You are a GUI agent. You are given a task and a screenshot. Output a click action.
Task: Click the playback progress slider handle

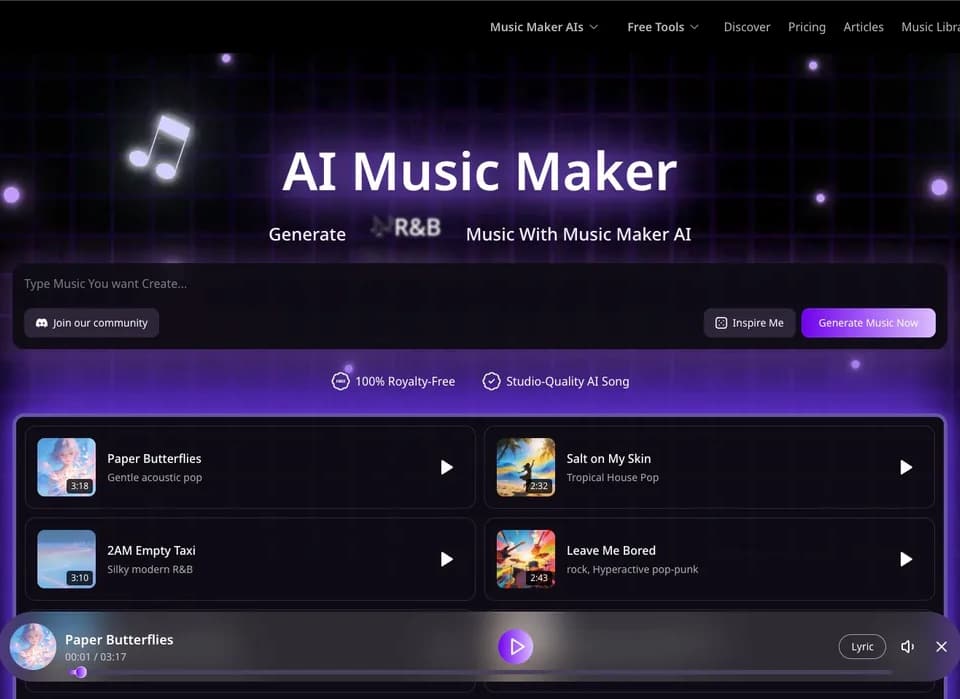click(x=80, y=673)
